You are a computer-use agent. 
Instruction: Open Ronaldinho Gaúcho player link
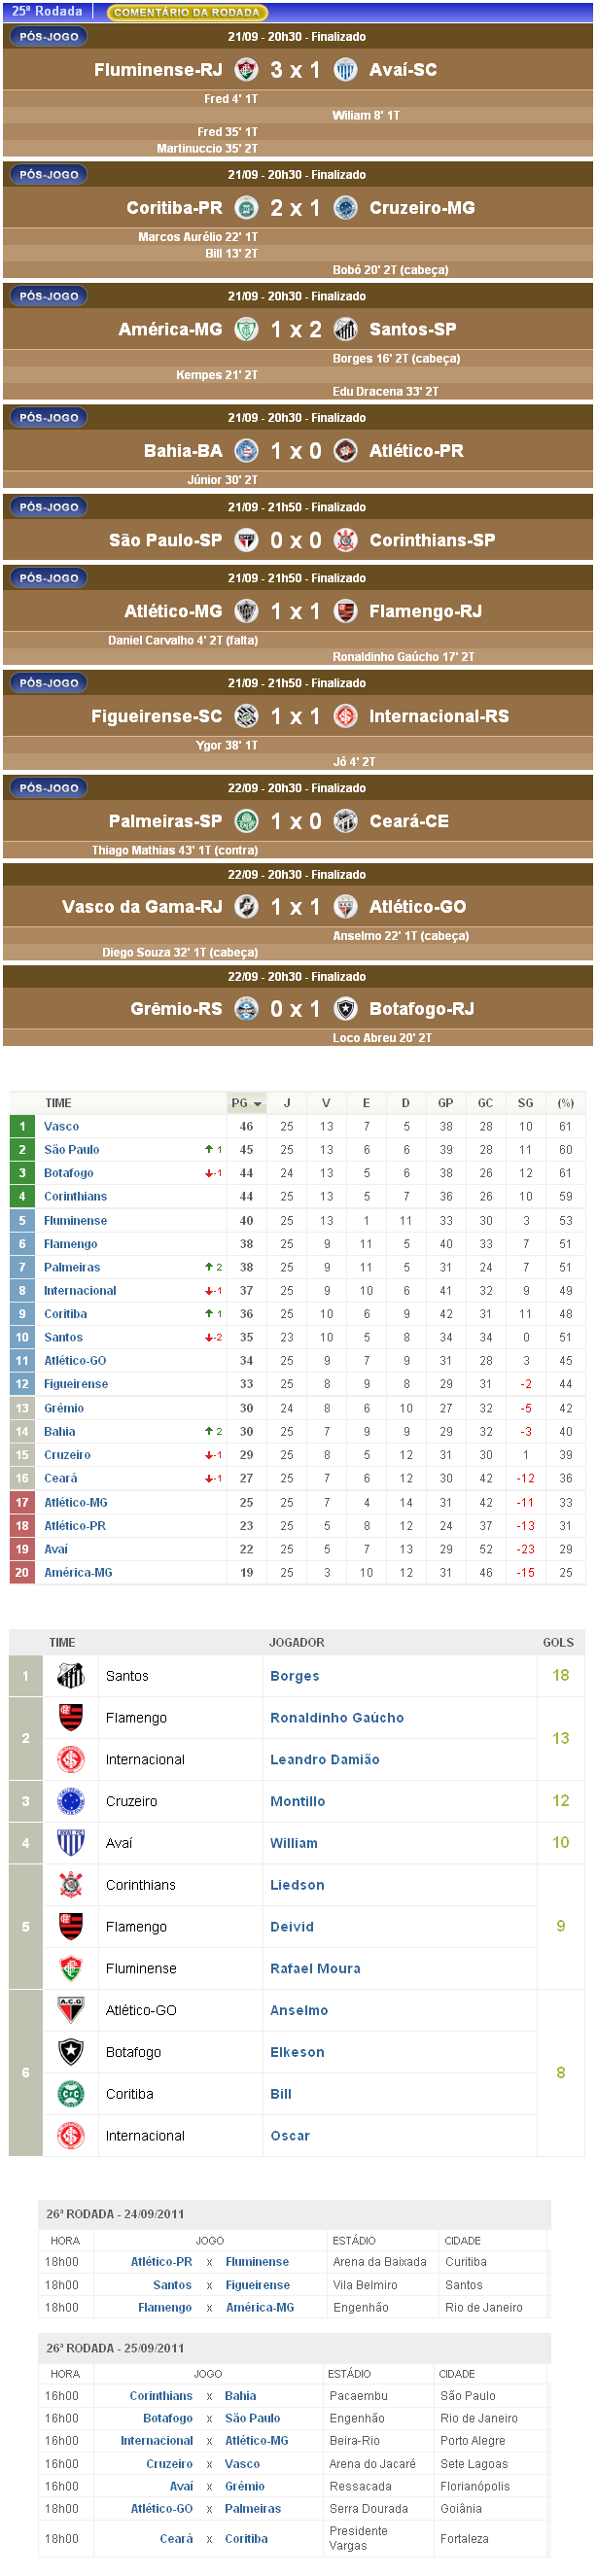pos(337,1718)
